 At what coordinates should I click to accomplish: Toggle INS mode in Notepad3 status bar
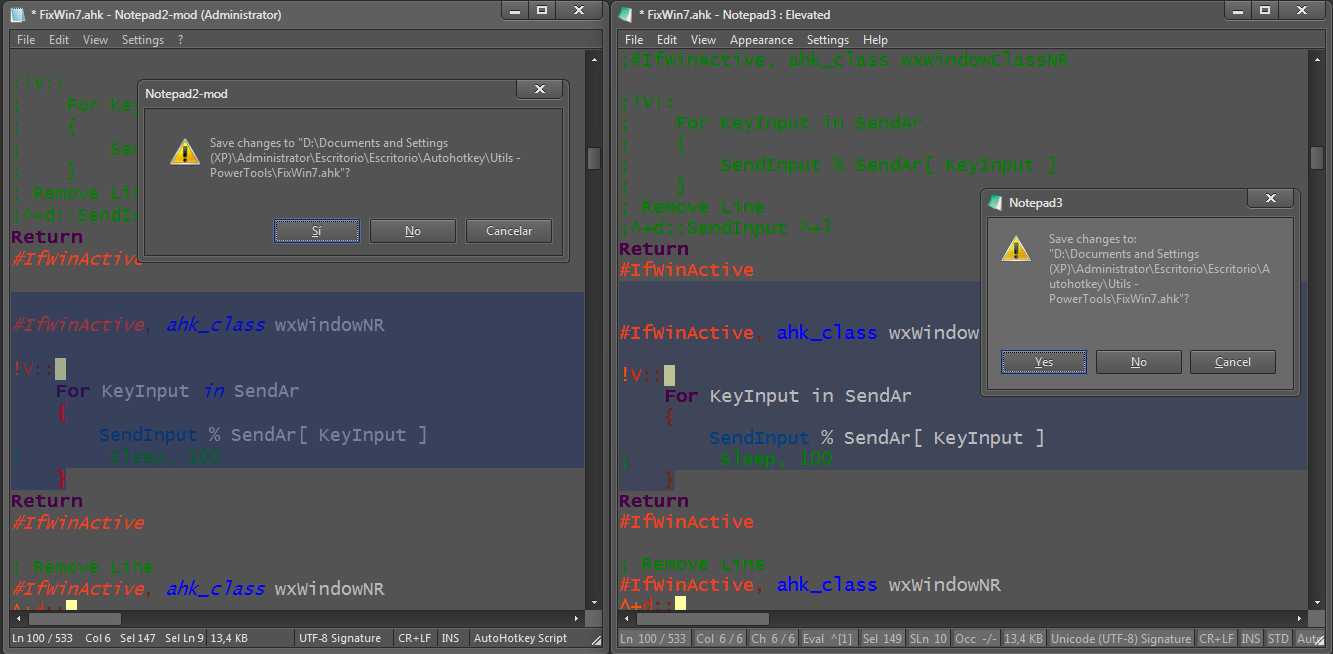(1251, 639)
